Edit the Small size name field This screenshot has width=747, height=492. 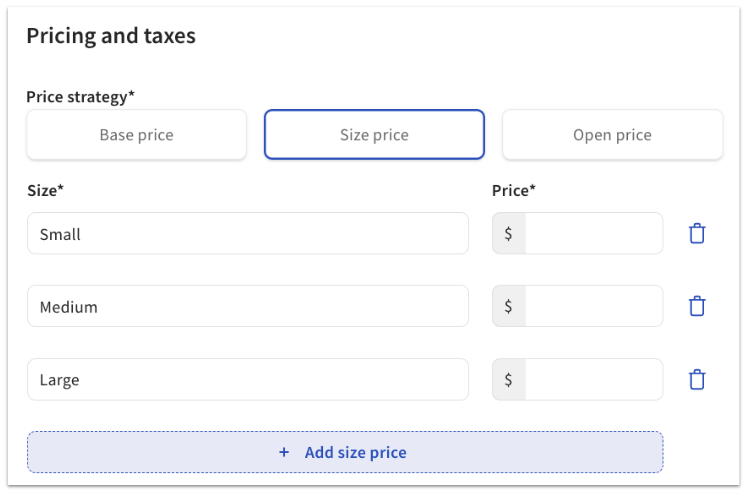(247, 234)
